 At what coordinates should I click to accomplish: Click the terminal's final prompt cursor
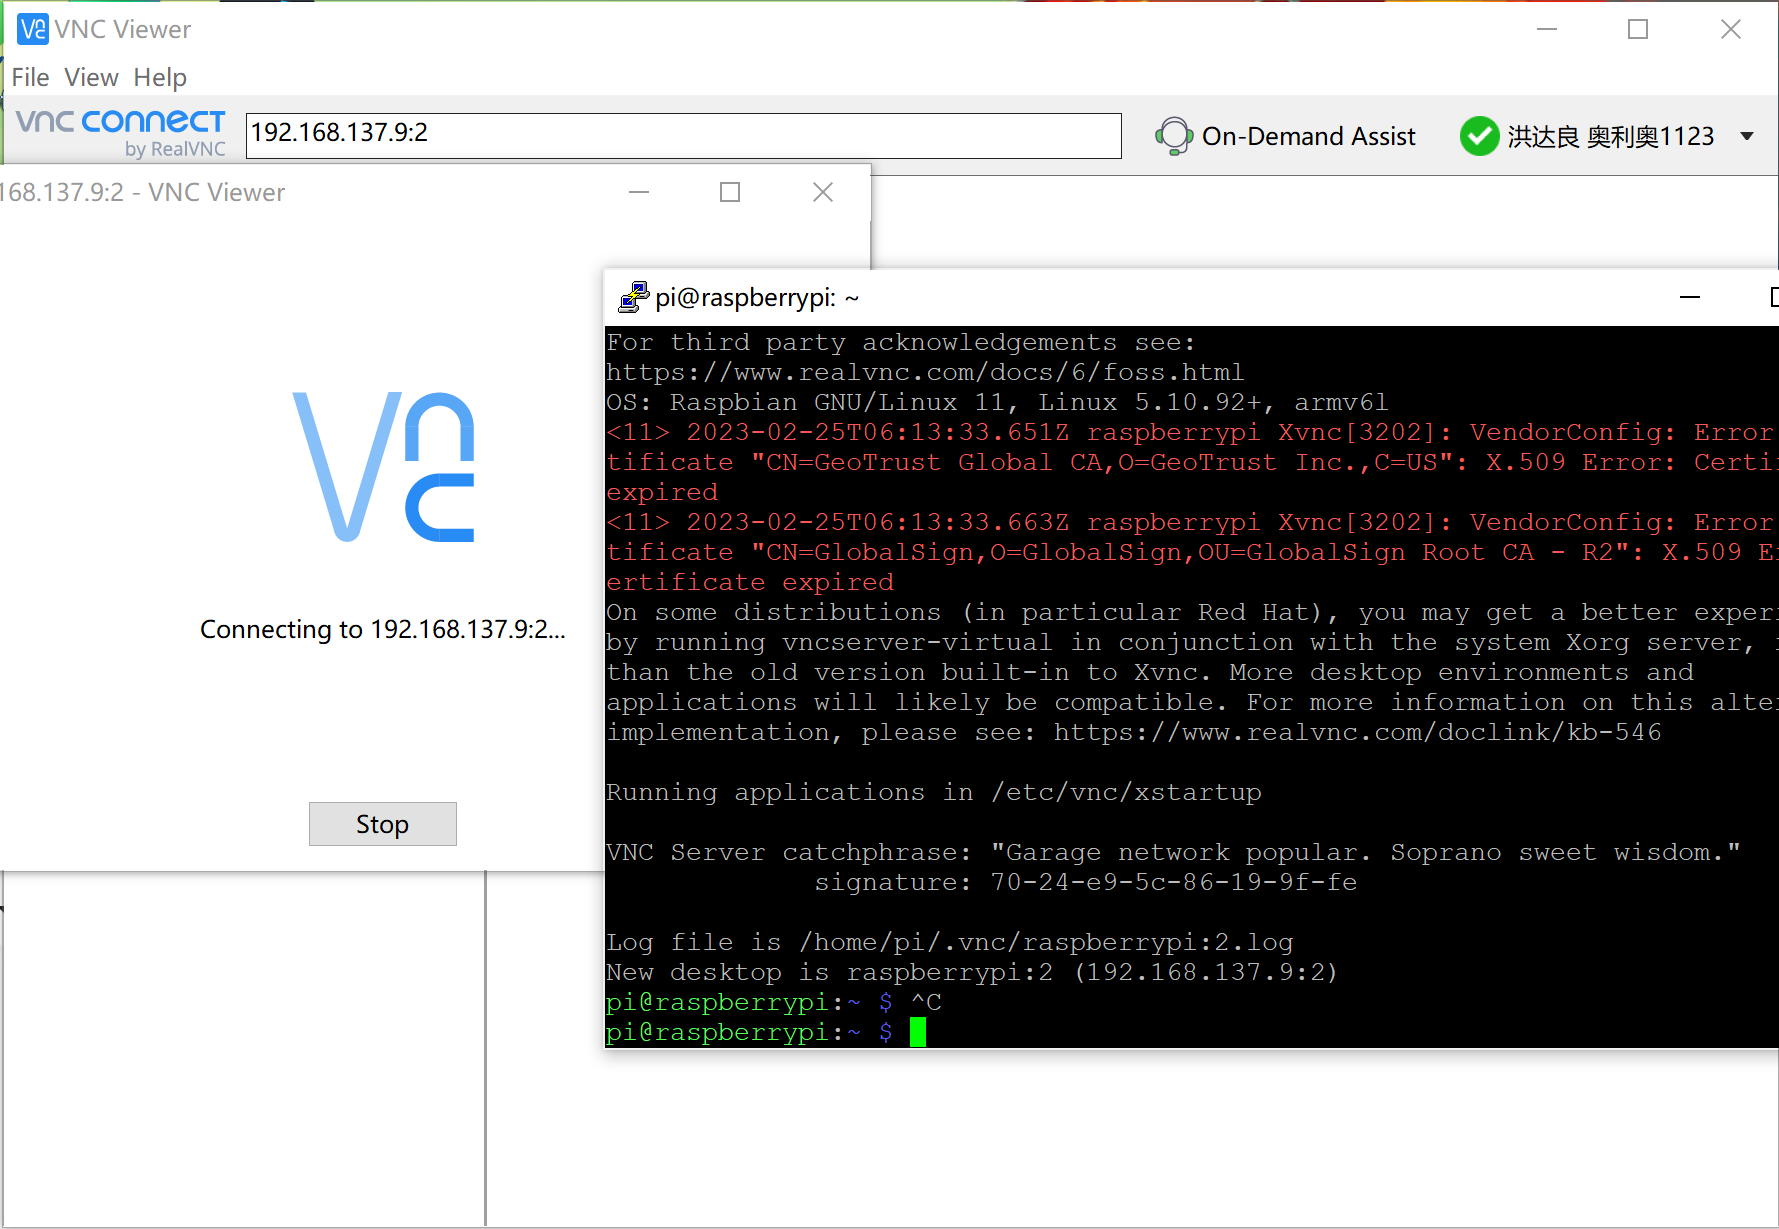pos(918,1032)
